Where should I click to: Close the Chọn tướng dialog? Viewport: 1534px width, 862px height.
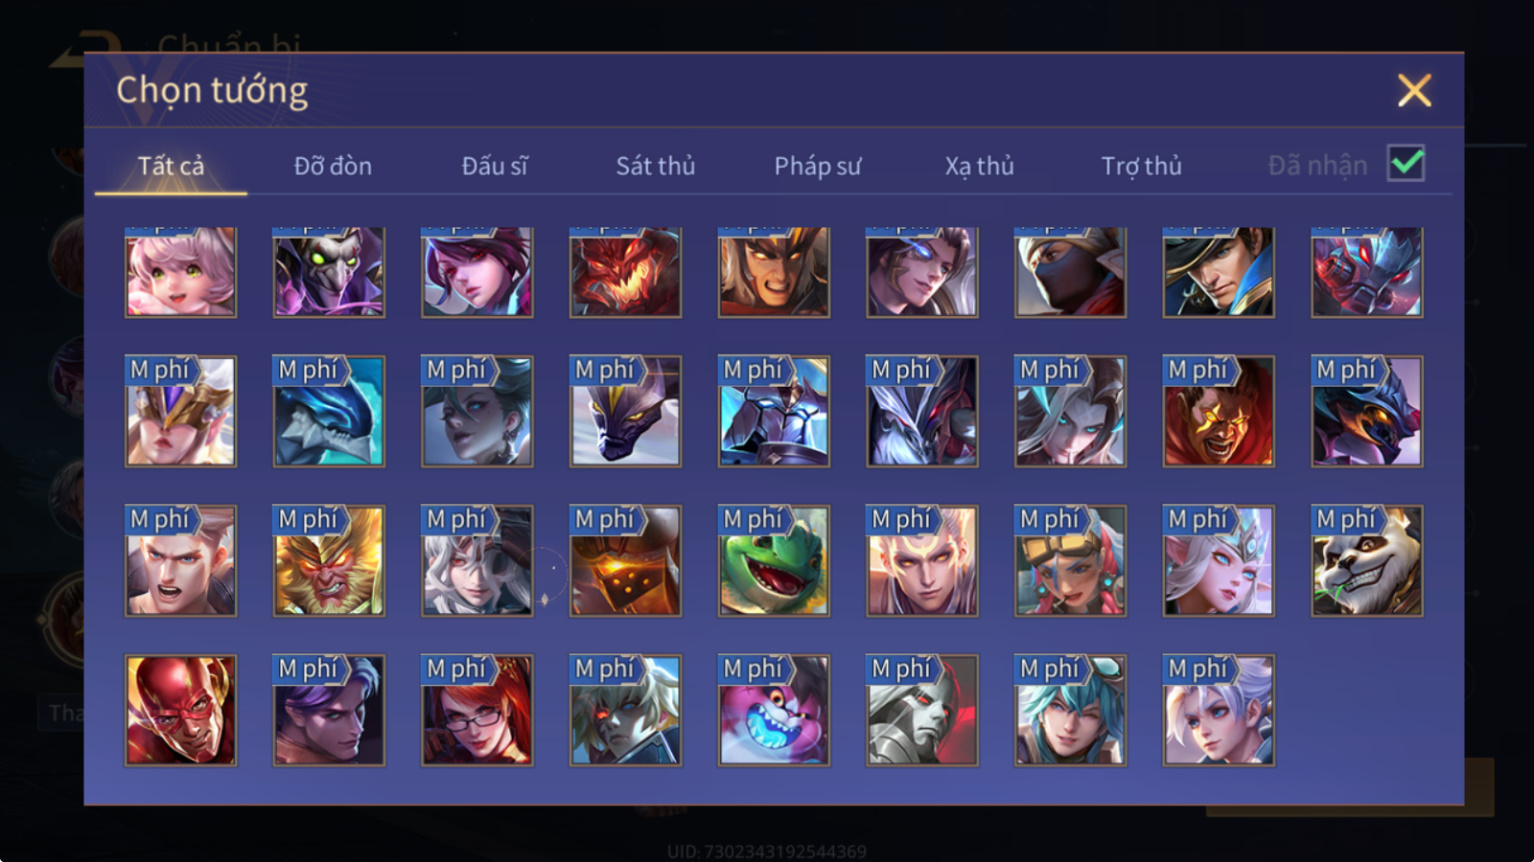1414,91
